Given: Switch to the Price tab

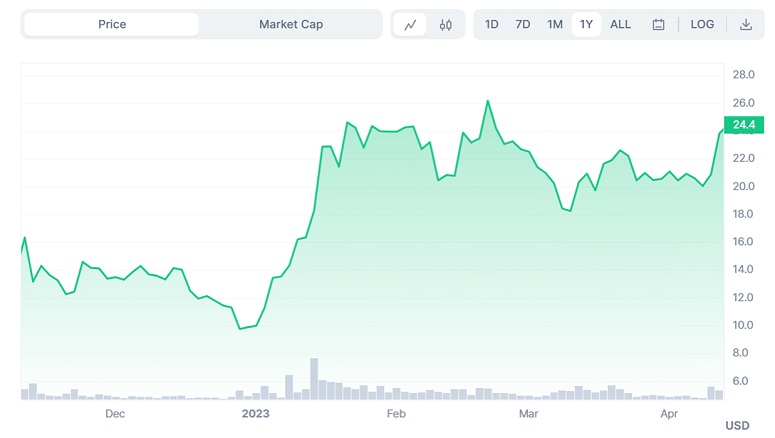Looking at the screenshot, I should pos(112,24).
